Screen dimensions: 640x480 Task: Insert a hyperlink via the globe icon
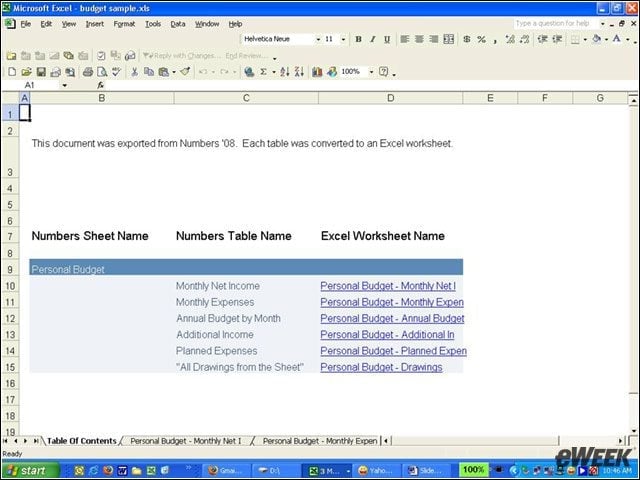point(249,72)
